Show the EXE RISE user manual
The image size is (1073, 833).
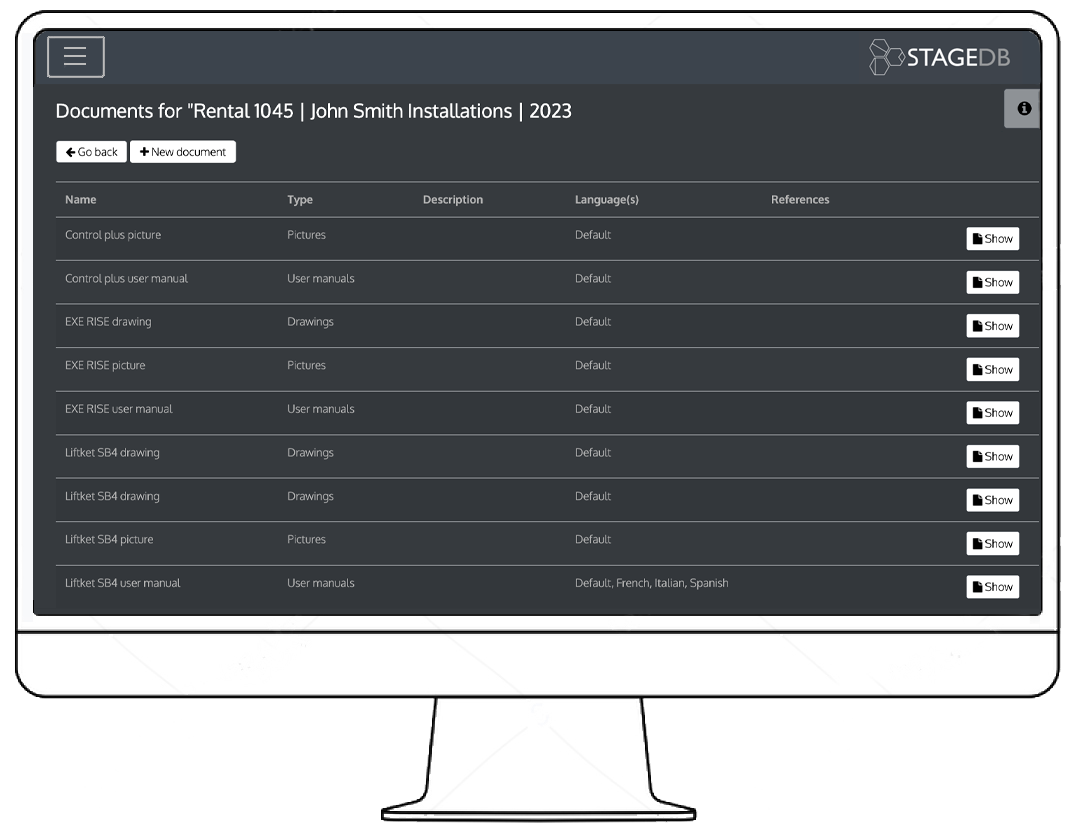(x=992, y=413)
